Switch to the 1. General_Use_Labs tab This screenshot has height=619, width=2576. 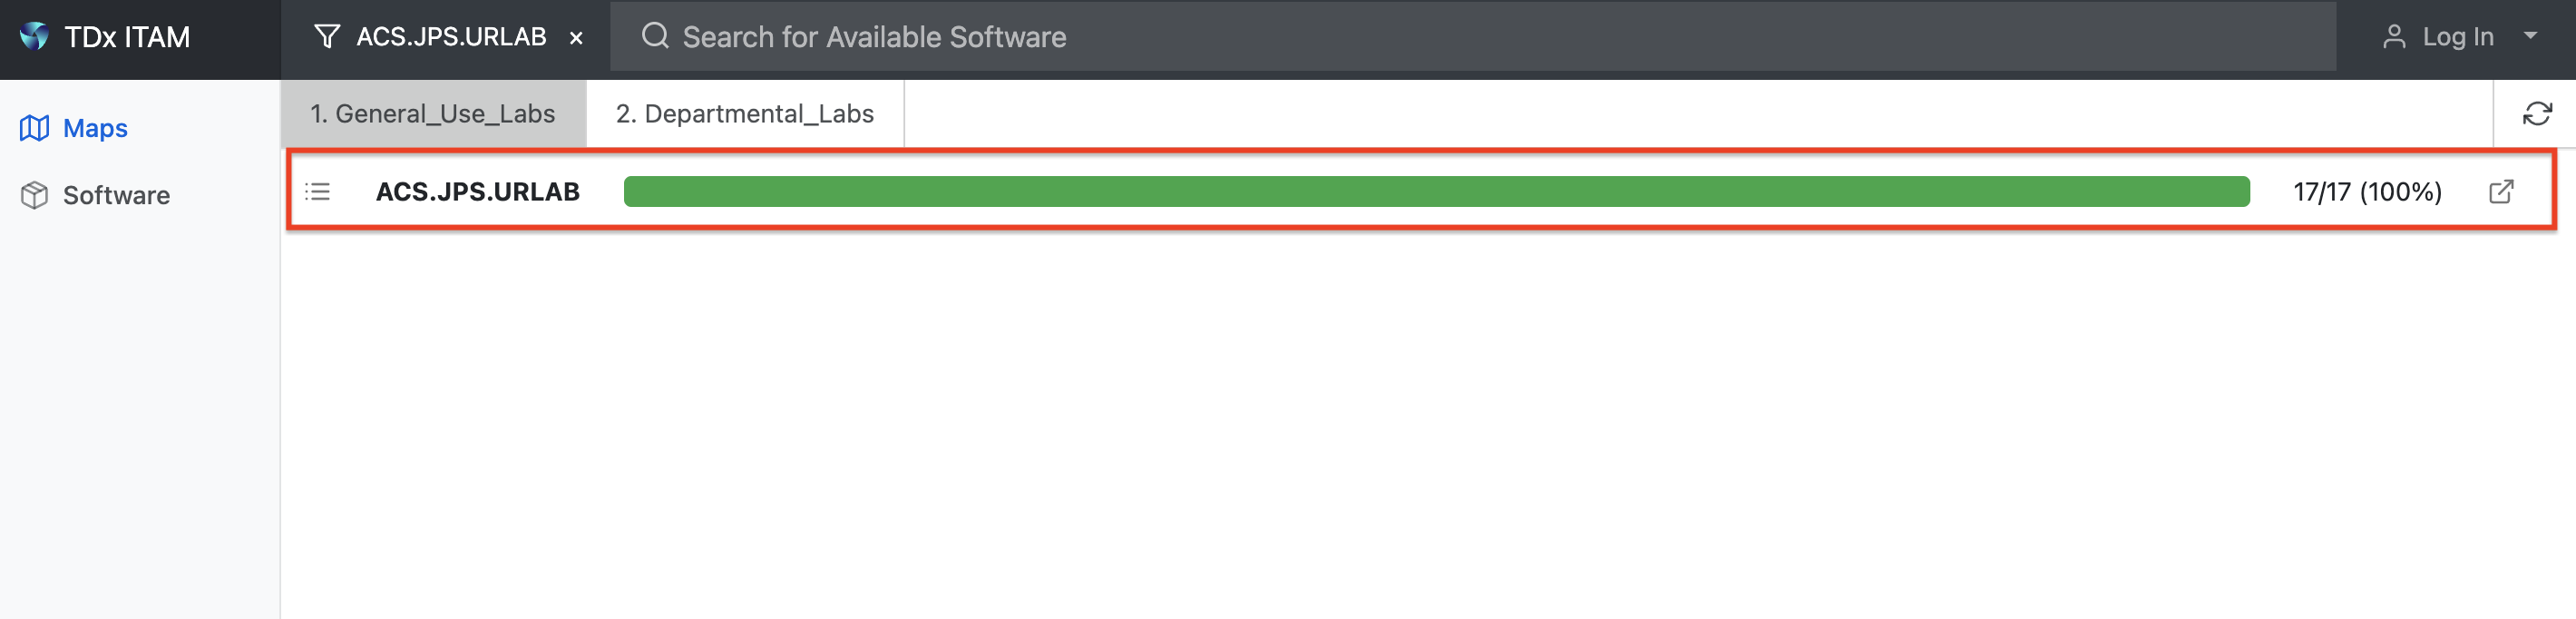pyautogui.click(x=432, y=114)
